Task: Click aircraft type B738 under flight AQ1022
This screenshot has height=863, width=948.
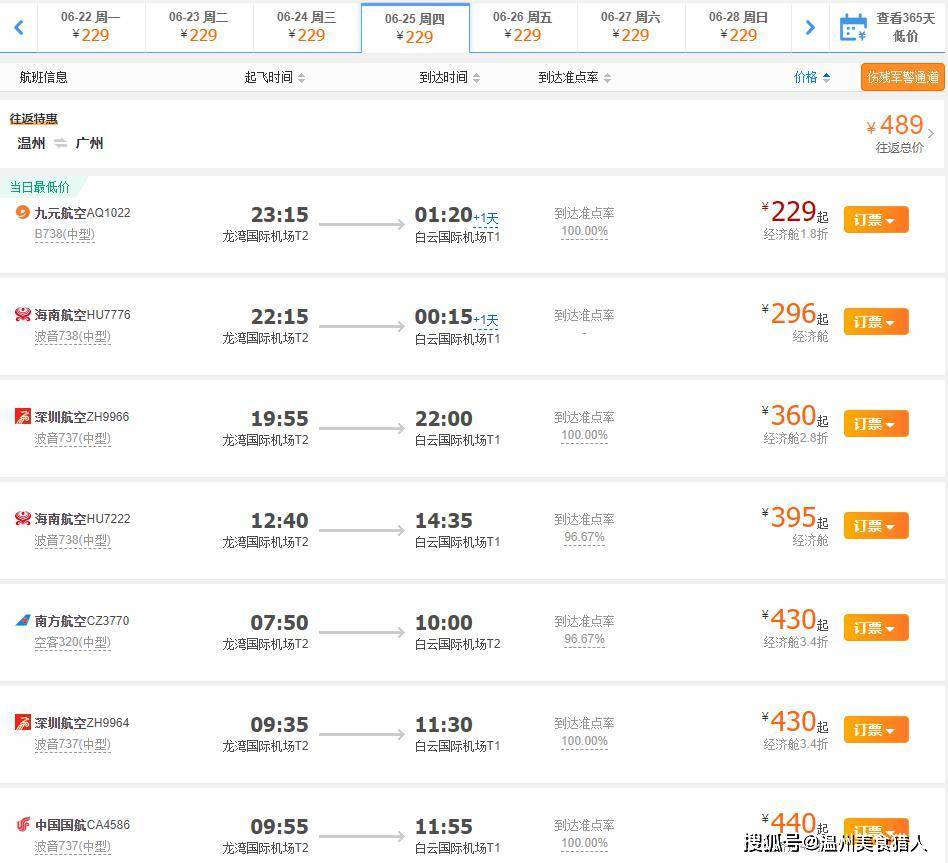Action: pos(64,234)
